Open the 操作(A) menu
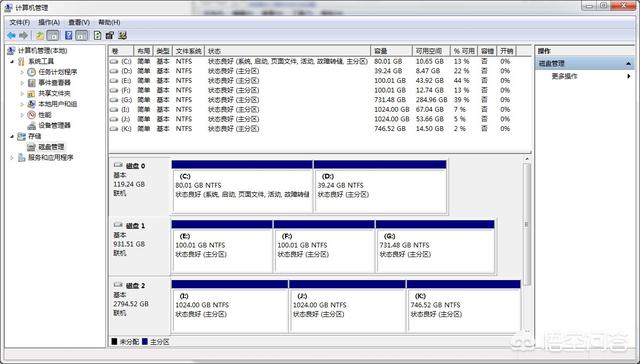Screen dimensions: 640x364 pyautogui.click(x=49, y=22)
